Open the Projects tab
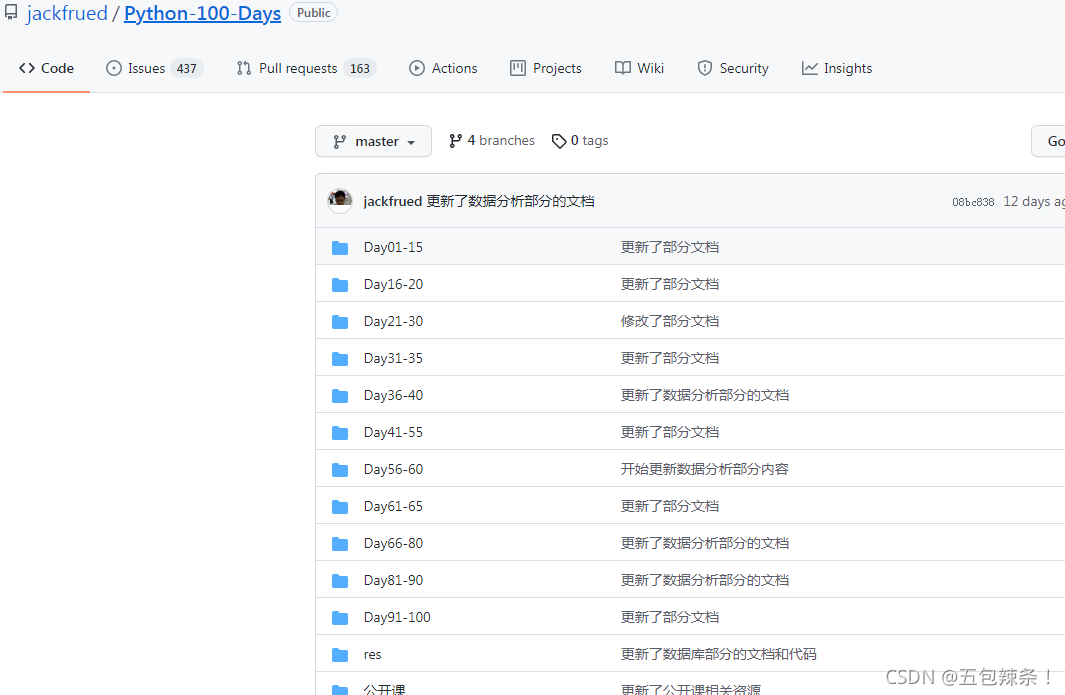1065x695 pixels. [545, 68]
